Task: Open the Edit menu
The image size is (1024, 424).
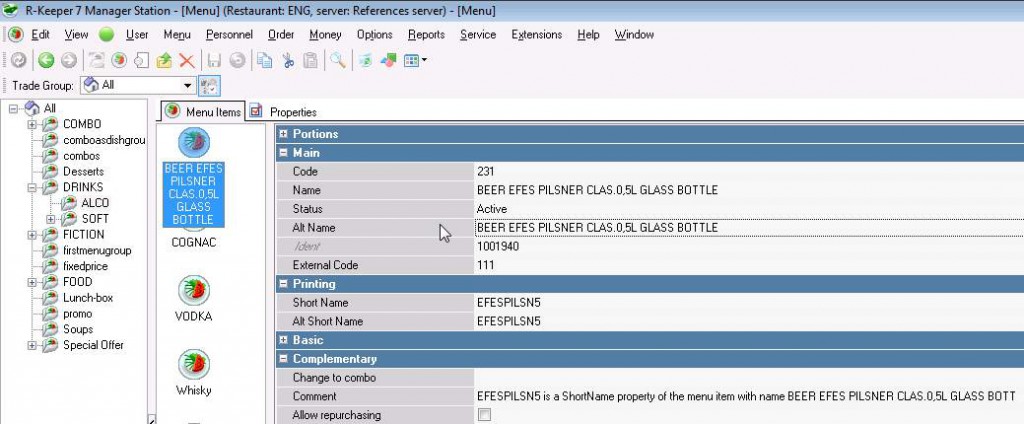Action: (40, 35)
